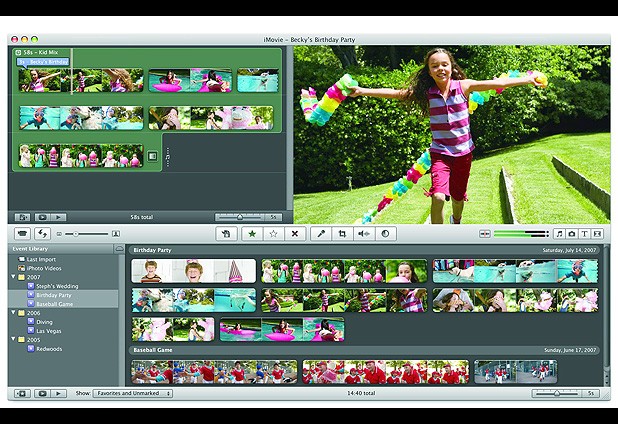Viewport: 618px width, 424px height.
Task: Click the Baseball Game event header
Action: coord(364,350)
